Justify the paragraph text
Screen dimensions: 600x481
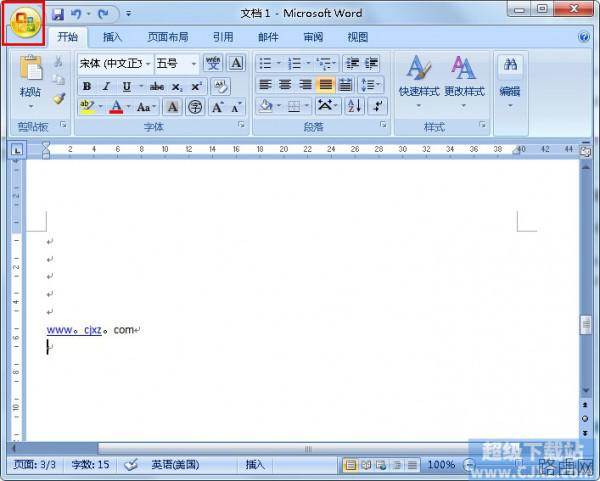pos(326,85)
